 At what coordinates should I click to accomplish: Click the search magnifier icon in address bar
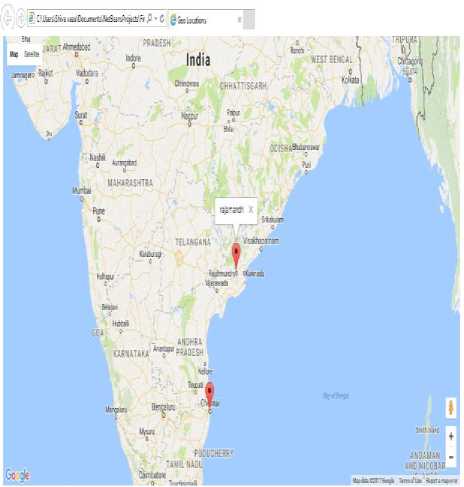[x=149, y=19]
